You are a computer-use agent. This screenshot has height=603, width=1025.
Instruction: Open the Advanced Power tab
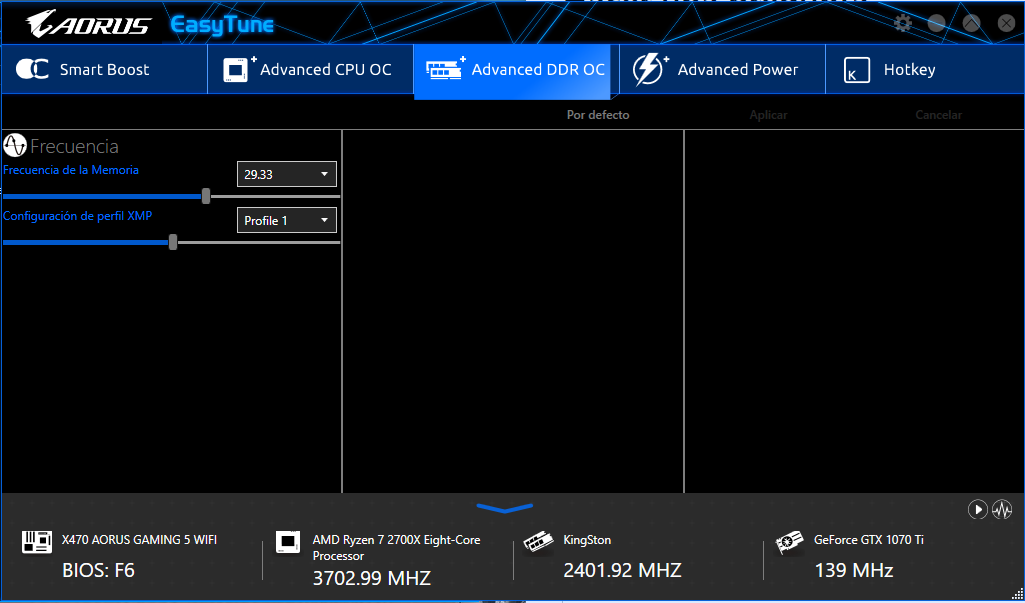coord(722,69)
